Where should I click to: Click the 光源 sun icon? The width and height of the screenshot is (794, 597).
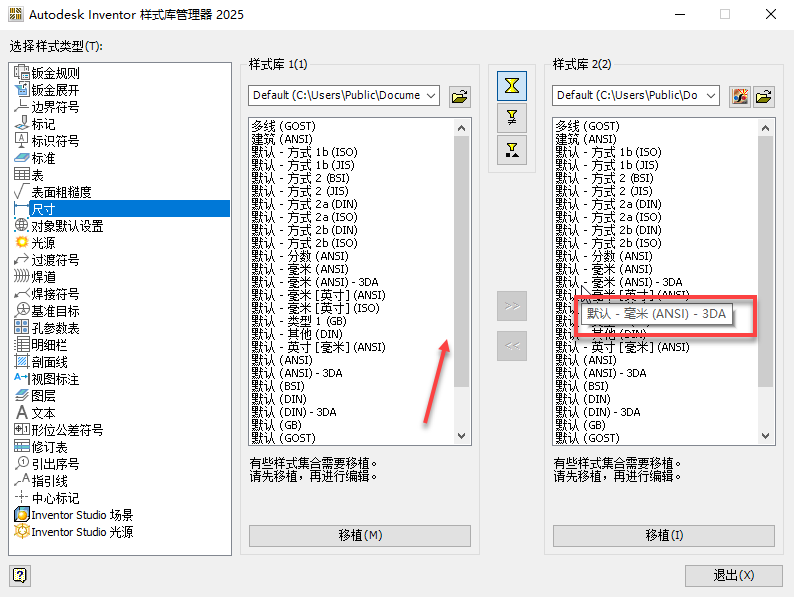pyautogui.click(x=21, y=243)
